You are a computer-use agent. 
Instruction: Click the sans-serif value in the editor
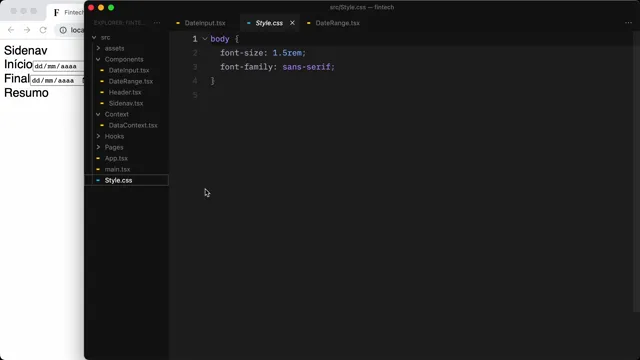(x=308, y=67)
